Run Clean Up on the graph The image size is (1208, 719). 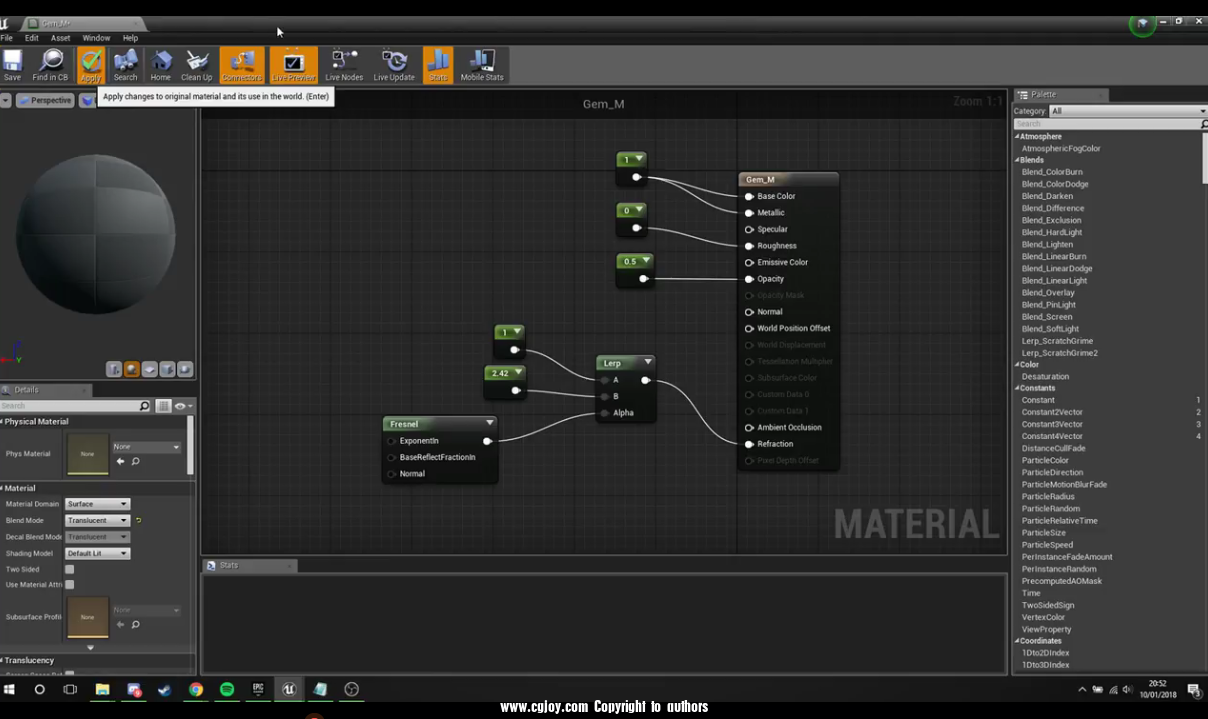pos(196,64)
